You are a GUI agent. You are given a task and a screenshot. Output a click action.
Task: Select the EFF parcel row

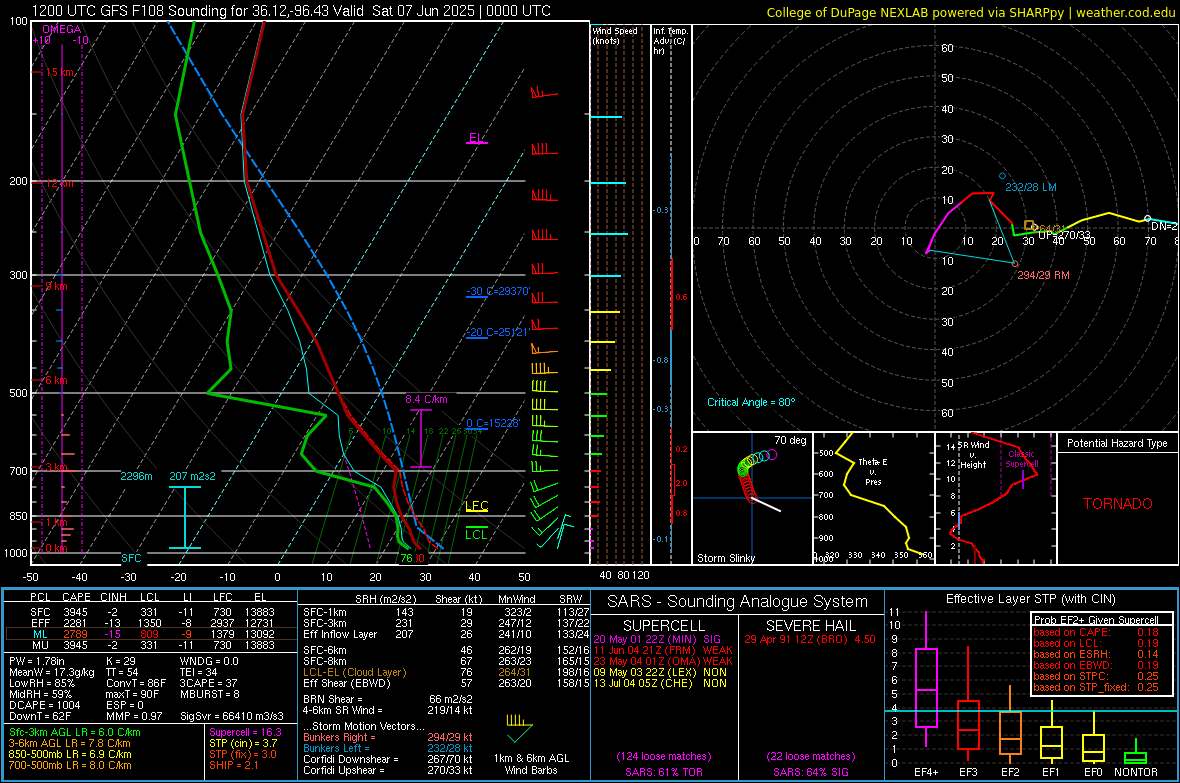151,623
